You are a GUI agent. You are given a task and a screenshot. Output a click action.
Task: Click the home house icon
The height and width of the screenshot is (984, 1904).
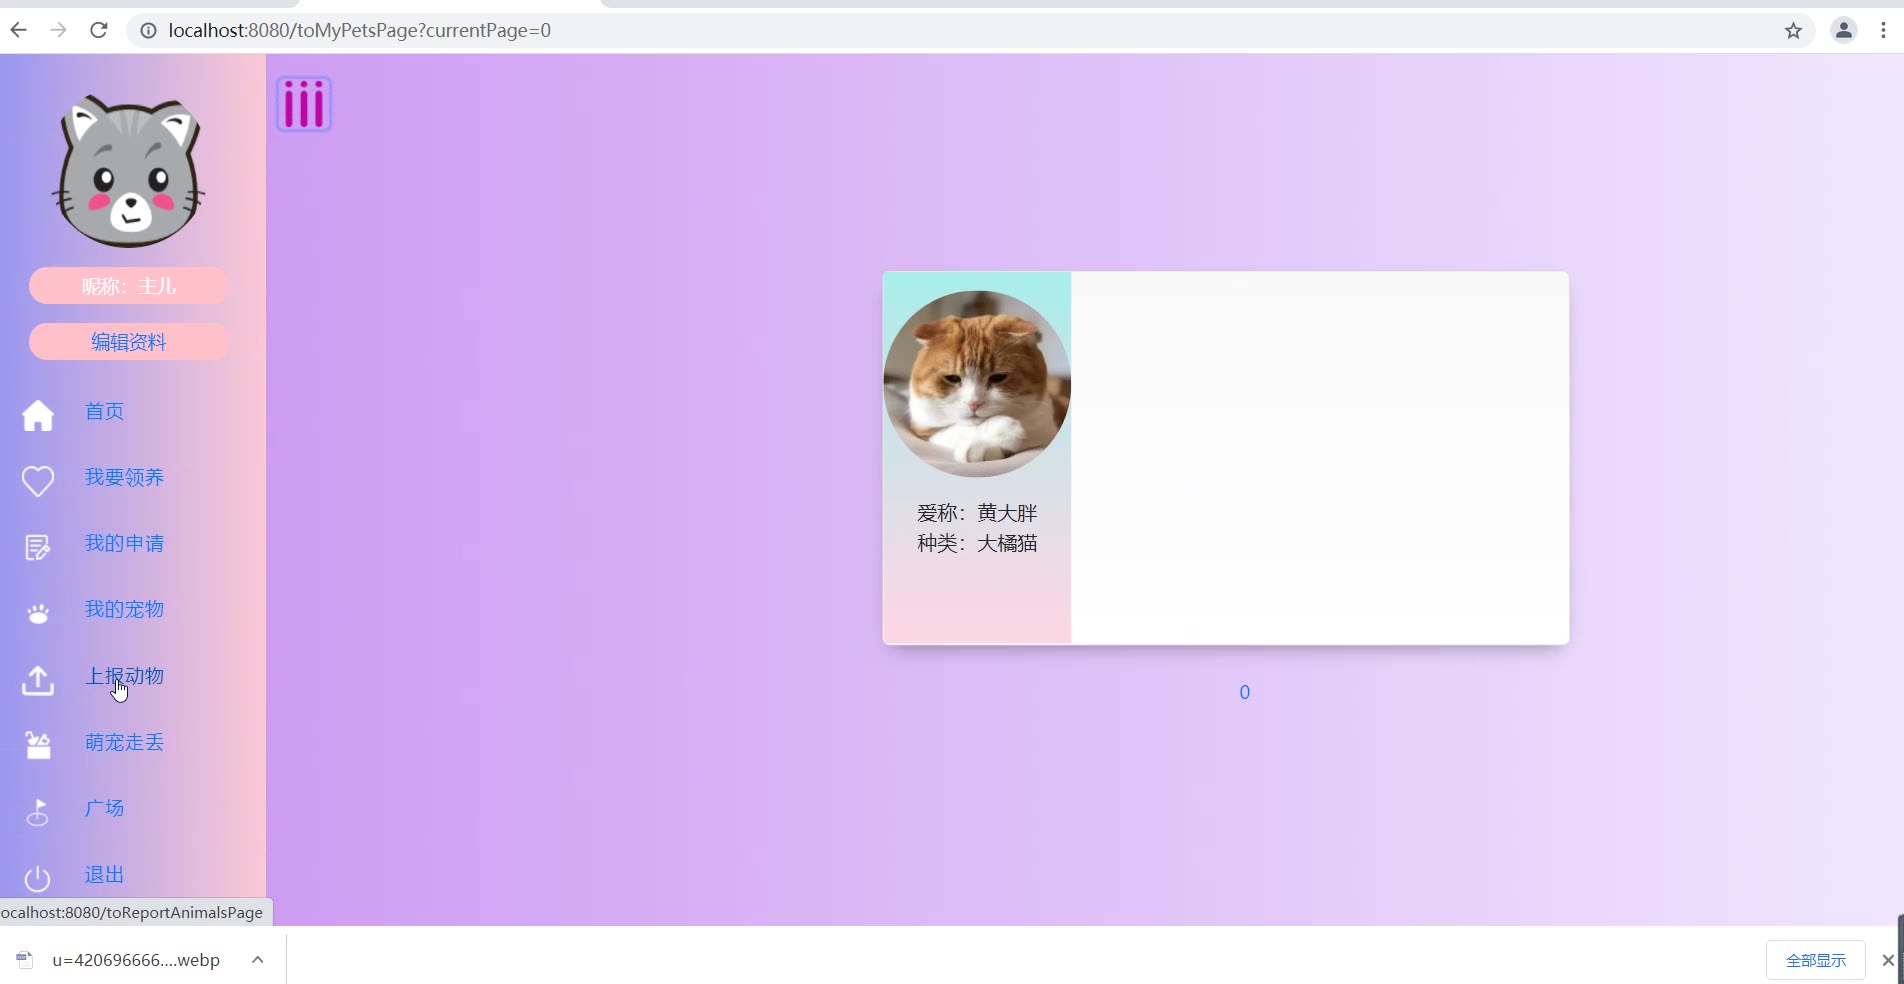coord(38,415)
